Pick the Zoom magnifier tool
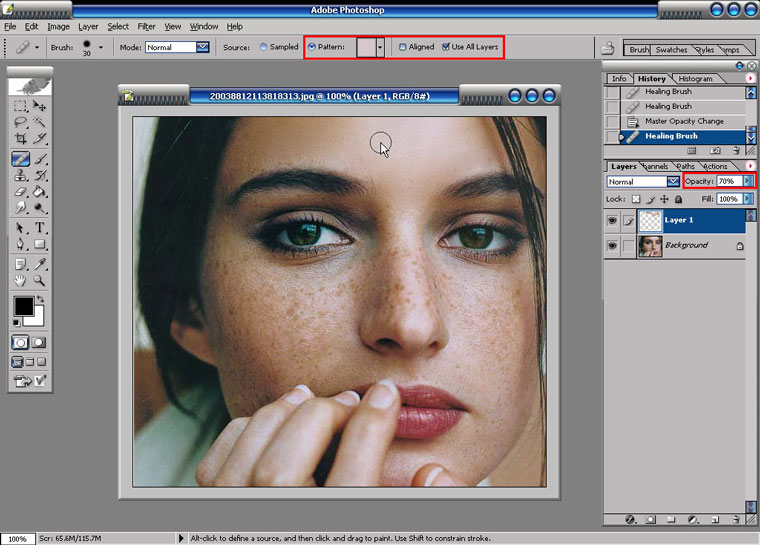Image resolution: width=760 pixels, height=545 pixels. (41, 281)
